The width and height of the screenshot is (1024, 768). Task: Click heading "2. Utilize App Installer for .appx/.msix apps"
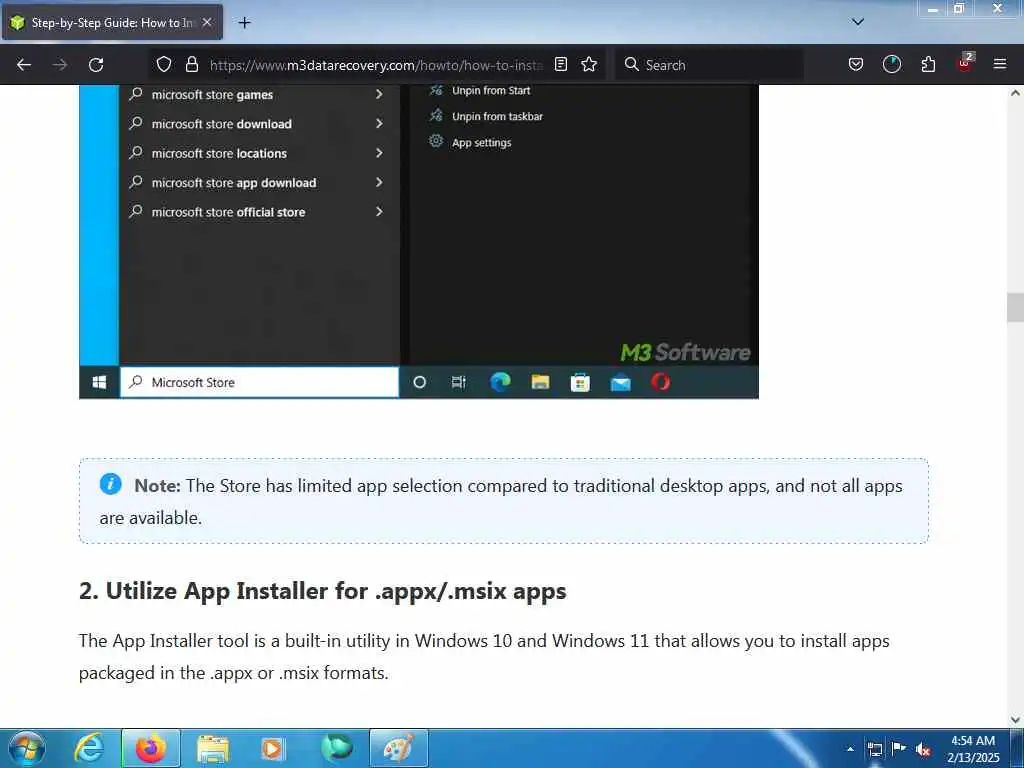[x=323, y=591]
